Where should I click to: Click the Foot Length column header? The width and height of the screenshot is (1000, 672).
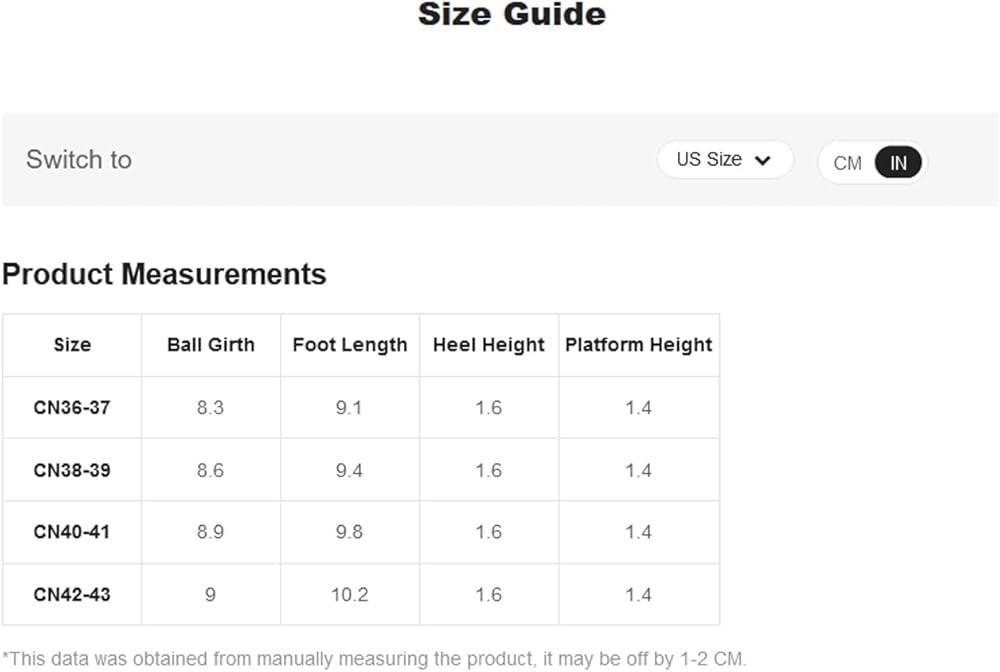point(350,345)
